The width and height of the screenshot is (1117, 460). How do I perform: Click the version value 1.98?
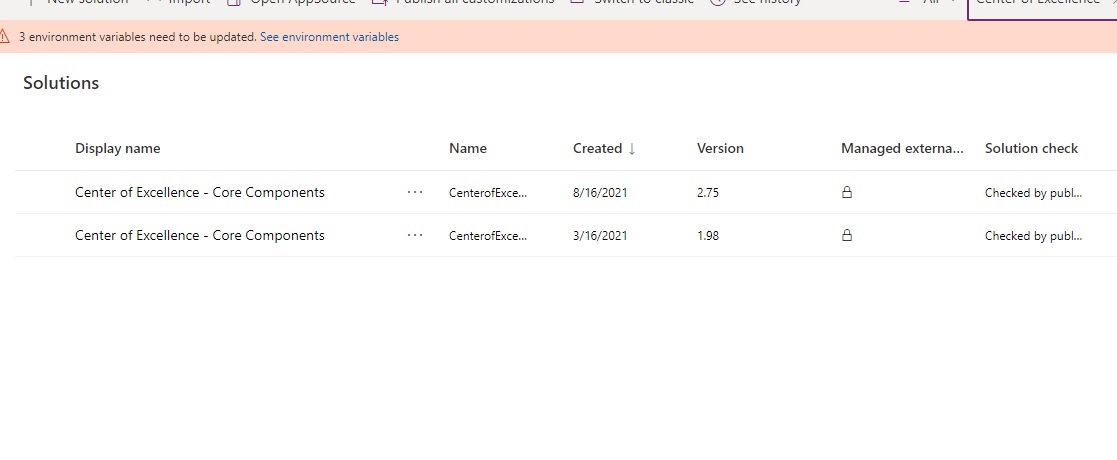tap(708, 235)
